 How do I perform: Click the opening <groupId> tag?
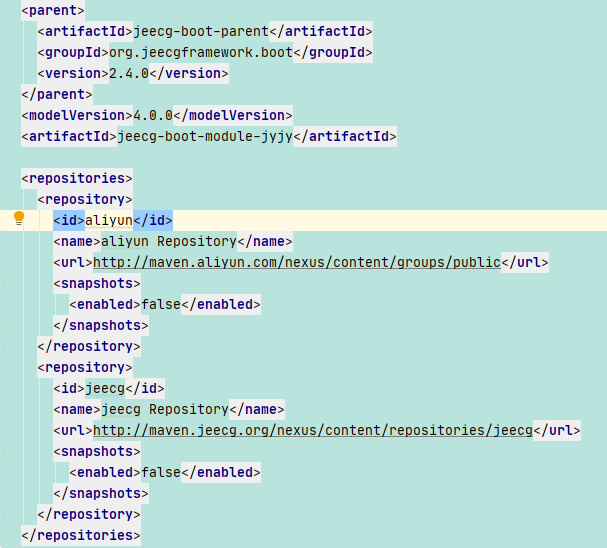tap(73, 52)
